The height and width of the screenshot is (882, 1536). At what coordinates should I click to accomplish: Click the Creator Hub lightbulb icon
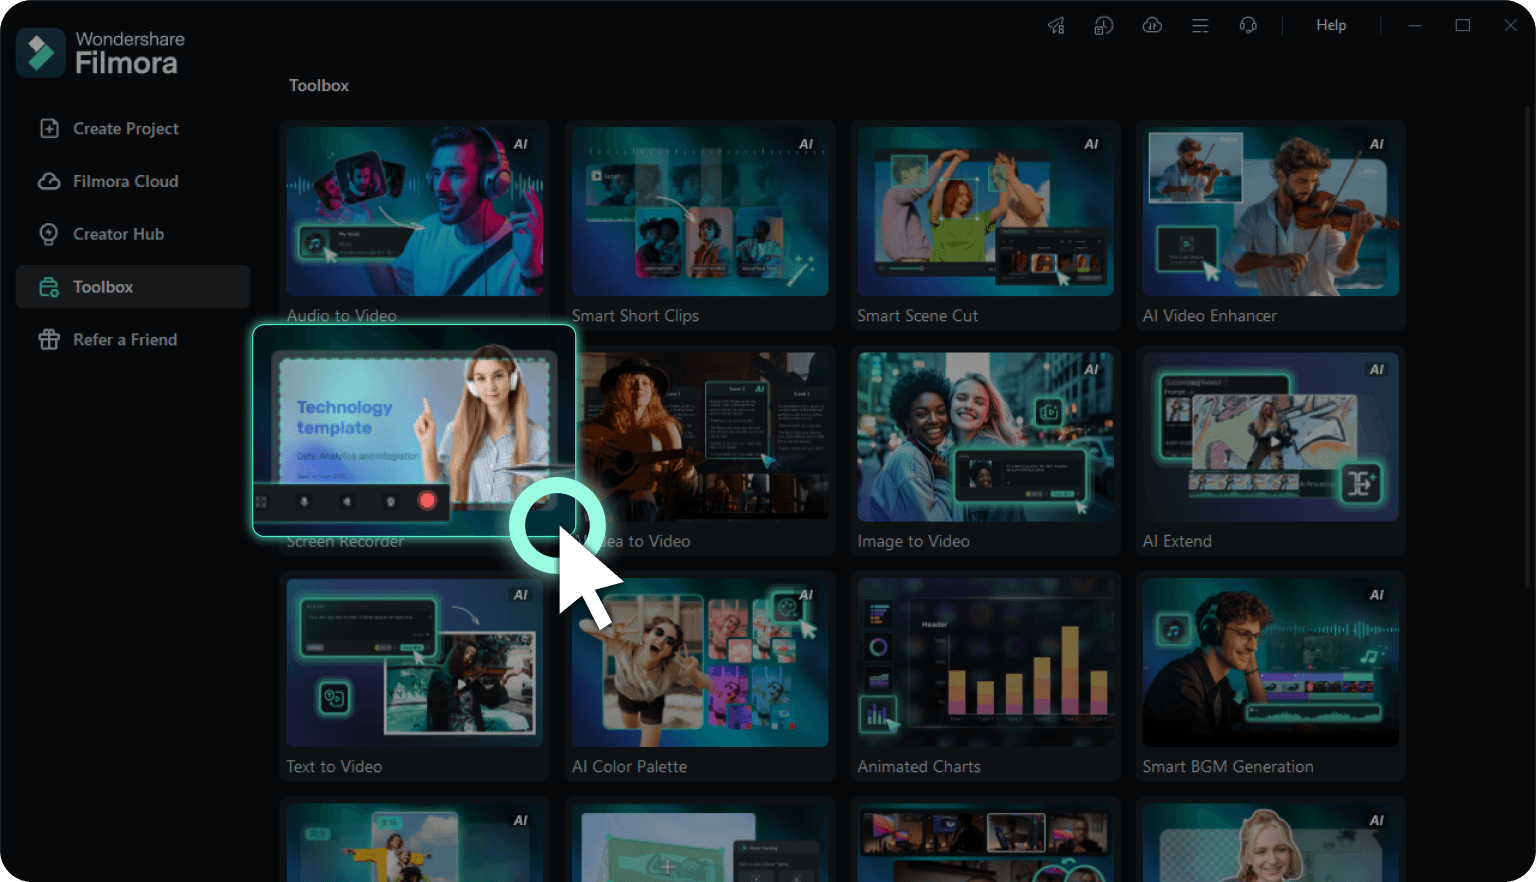coord(49,234)
